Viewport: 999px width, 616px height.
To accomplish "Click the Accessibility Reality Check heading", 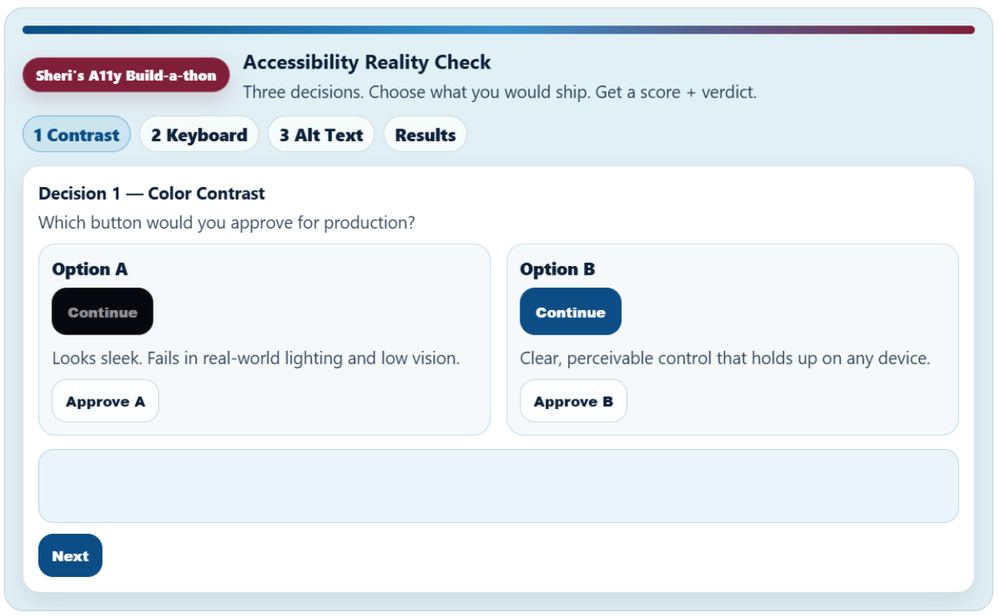I will point(367,63).
